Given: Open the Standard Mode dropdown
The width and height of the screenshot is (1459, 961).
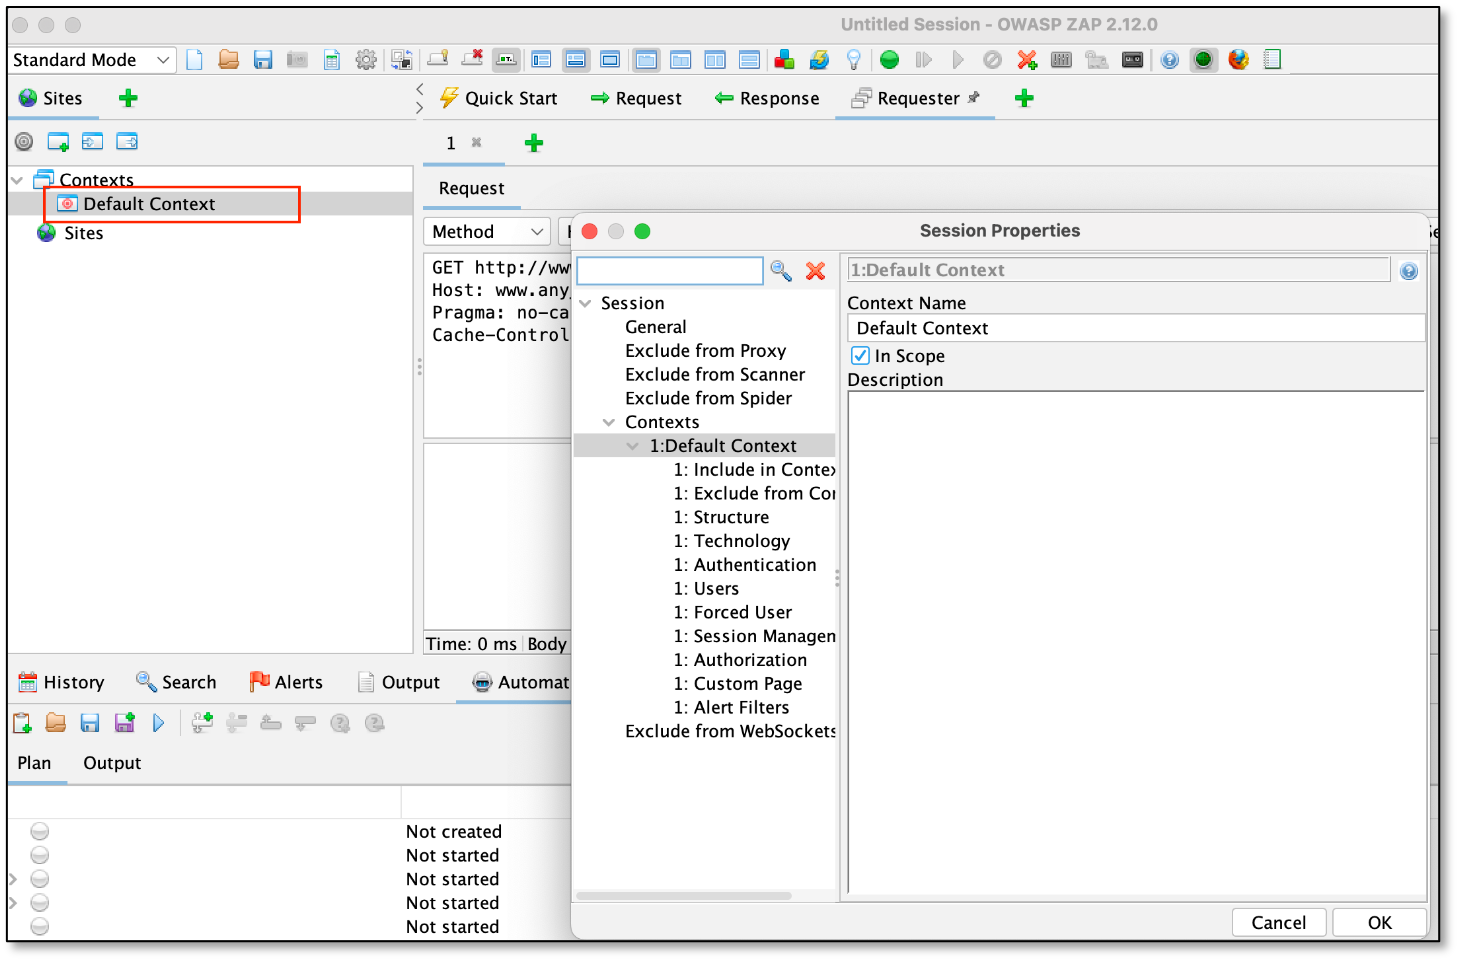Looking at the screenshot, I should pyautogui.click(x=93, y=60).
